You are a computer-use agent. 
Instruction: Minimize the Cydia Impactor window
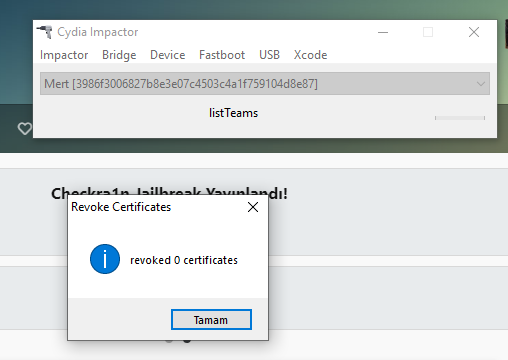point(383,32)
